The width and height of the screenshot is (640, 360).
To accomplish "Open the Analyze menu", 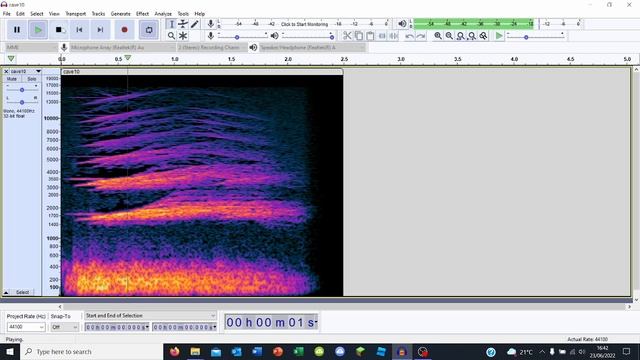I will pos(163,13).
